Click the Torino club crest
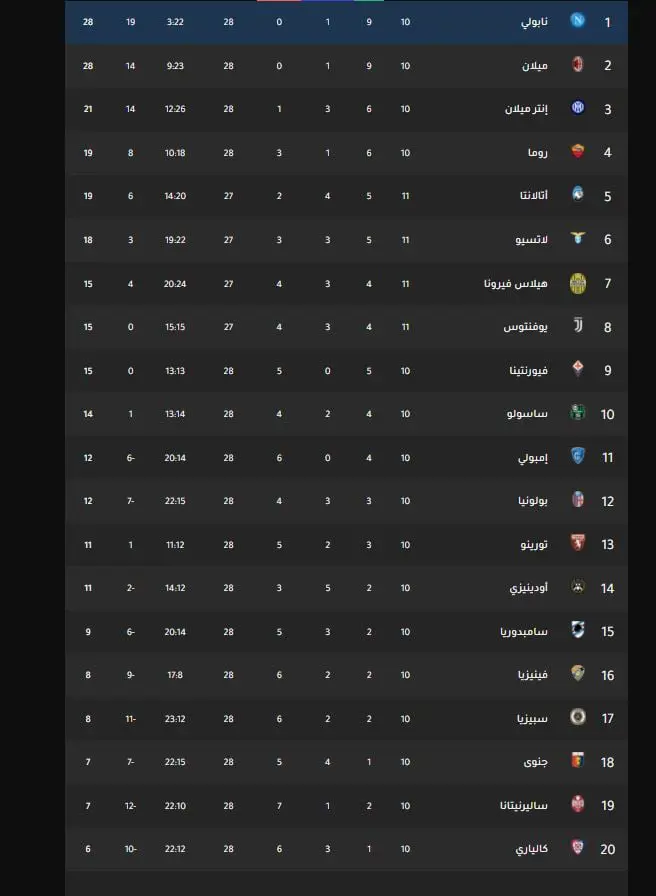The width and height of the screenshot is (656, 896). tap(578, 543)
